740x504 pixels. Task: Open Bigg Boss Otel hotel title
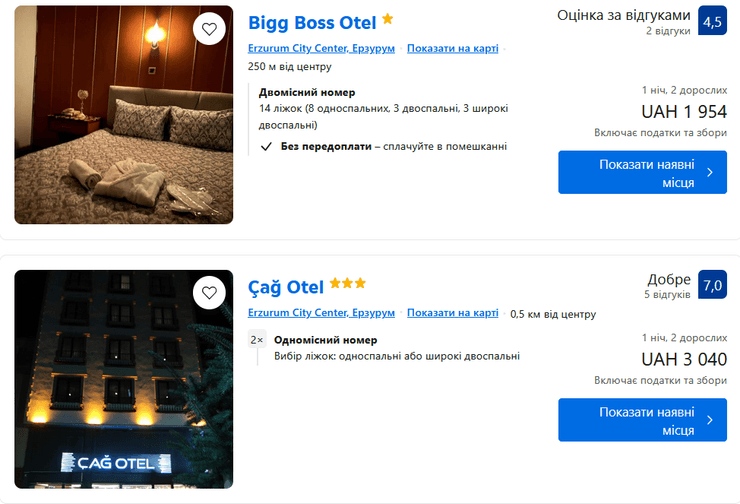tap(312, 22)
